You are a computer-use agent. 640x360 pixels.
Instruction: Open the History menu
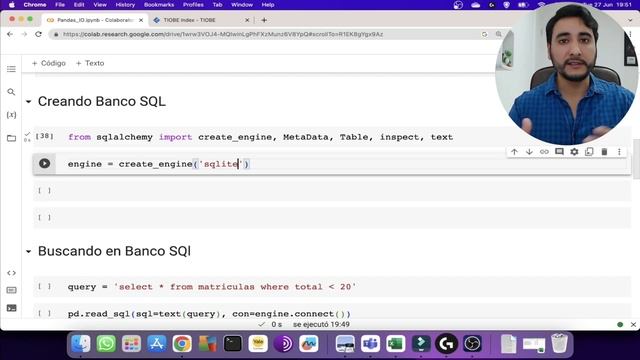coord(125,5)
